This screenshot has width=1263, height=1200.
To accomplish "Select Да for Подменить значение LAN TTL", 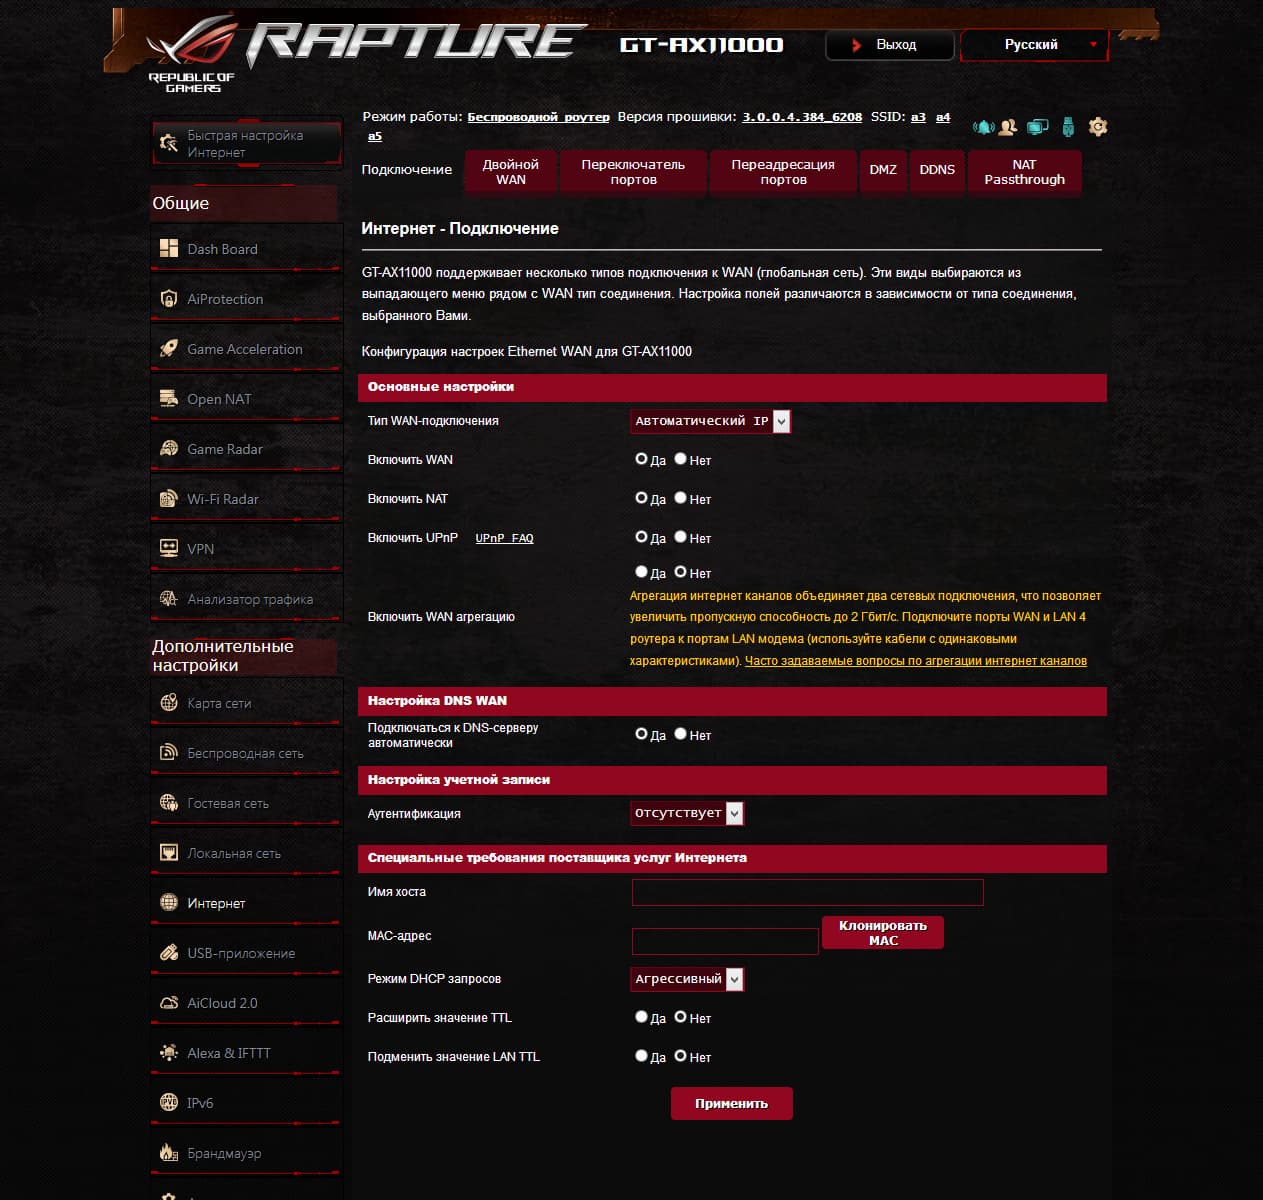I will 642,1056.
